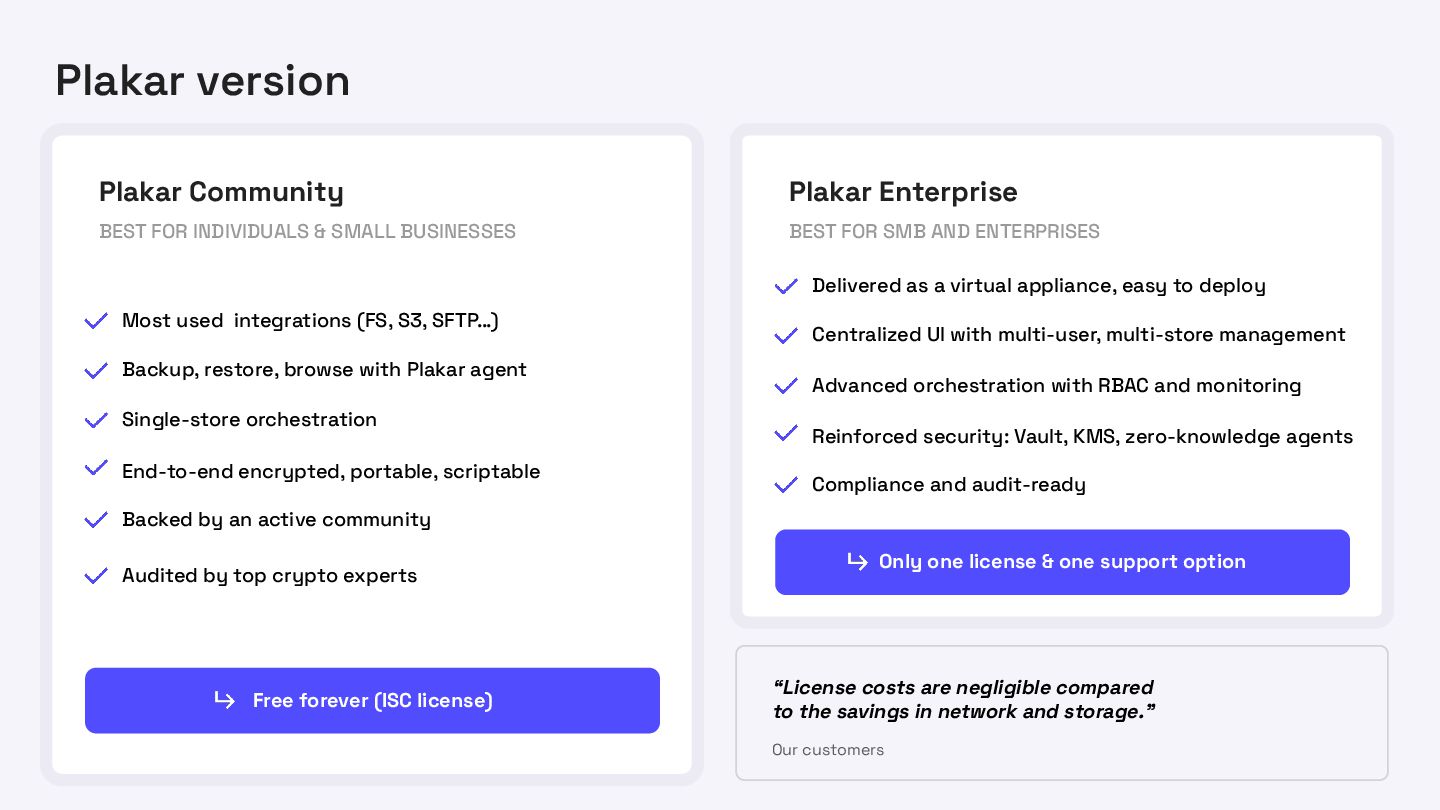Image resolution: width=1440 pixels, height=810 pixels.
Task: Click Best for SMB and Enterprises subtitle
Action: tap(944, 232)
